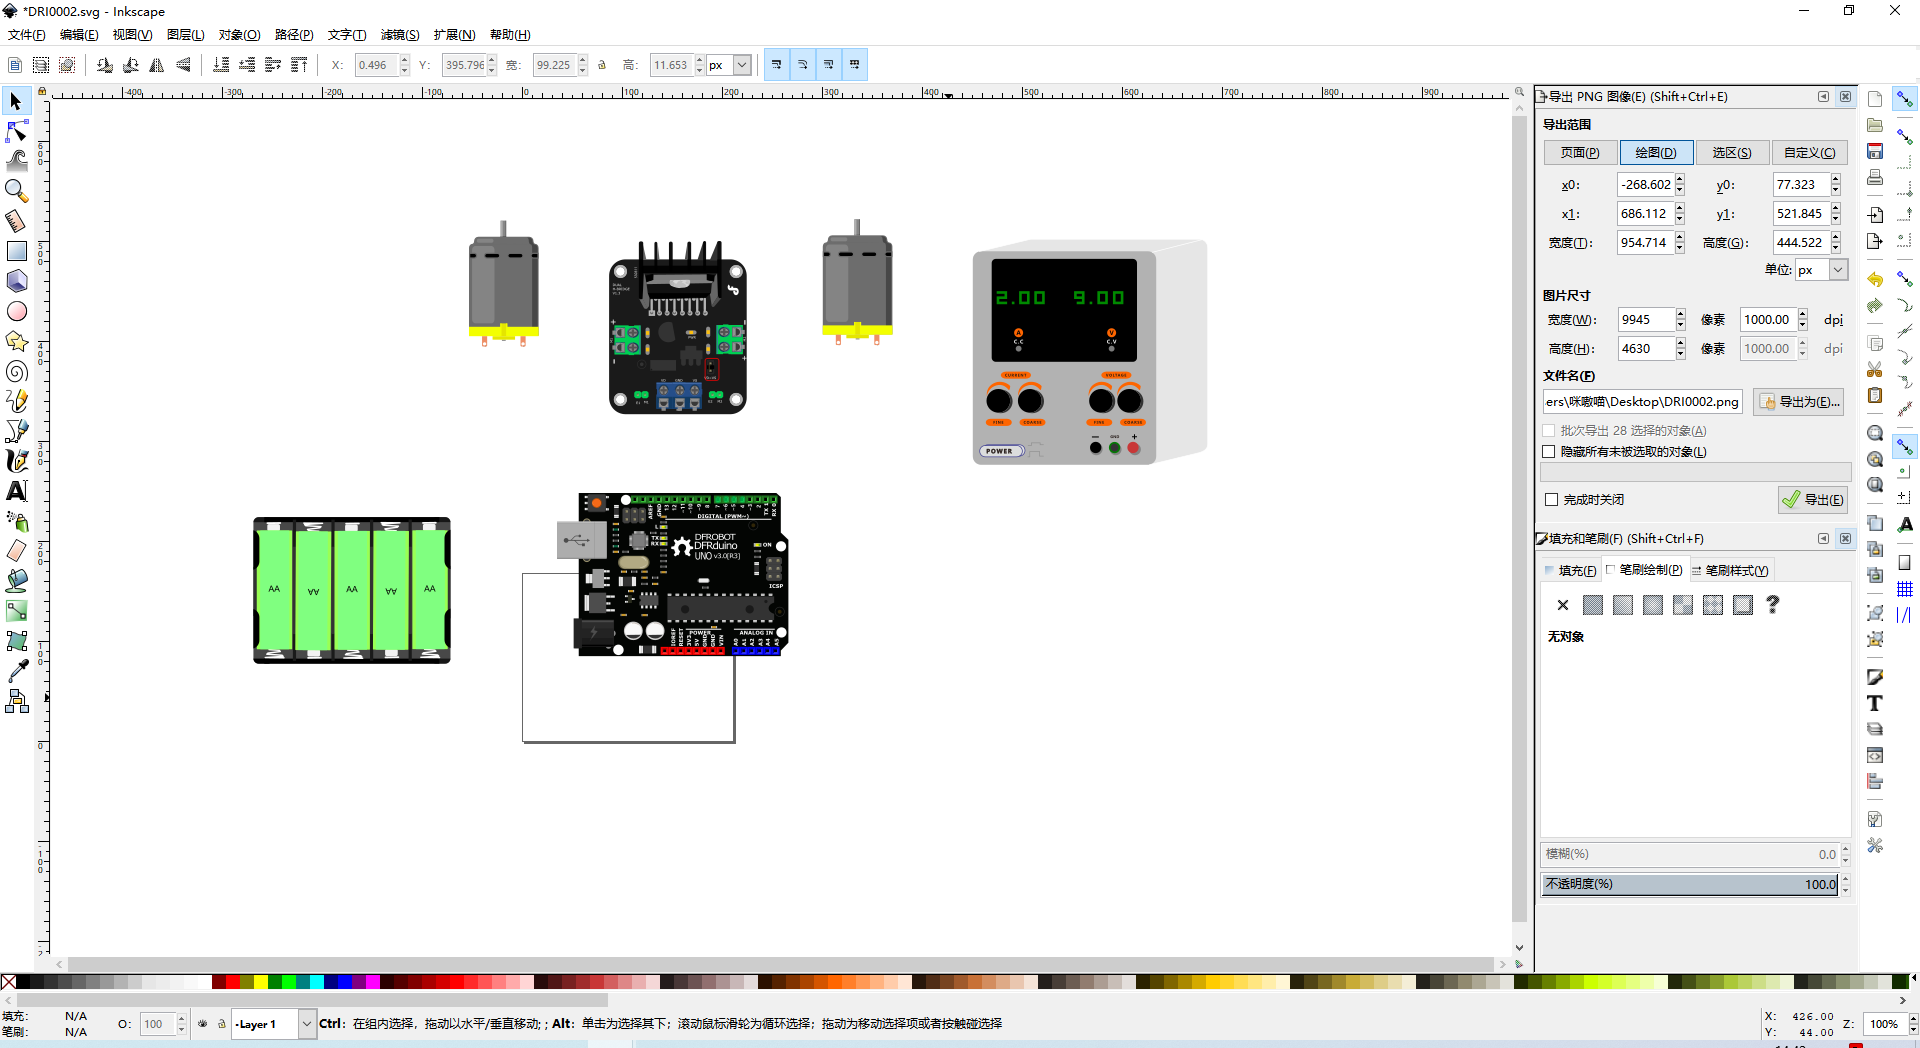Toggle scale stroke width affect button
Screen dimensions: 1920x1048
(x=776, y=65)
